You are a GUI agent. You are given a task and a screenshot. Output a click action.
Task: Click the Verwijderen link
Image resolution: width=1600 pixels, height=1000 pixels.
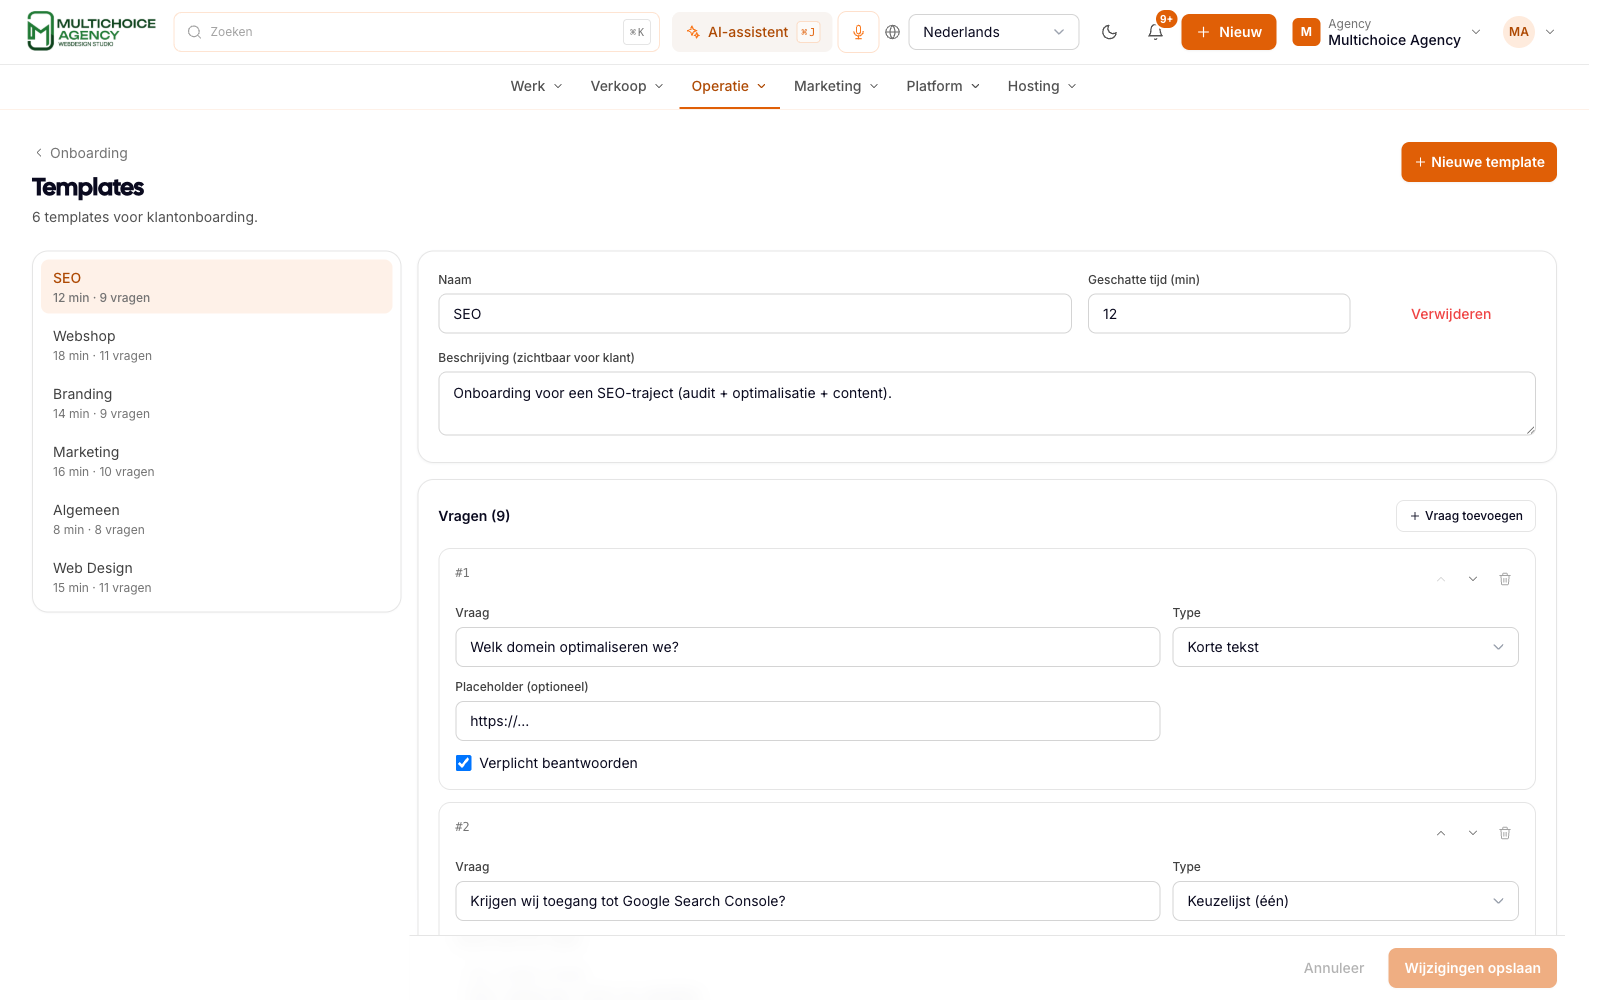(x=1451, y=314)
